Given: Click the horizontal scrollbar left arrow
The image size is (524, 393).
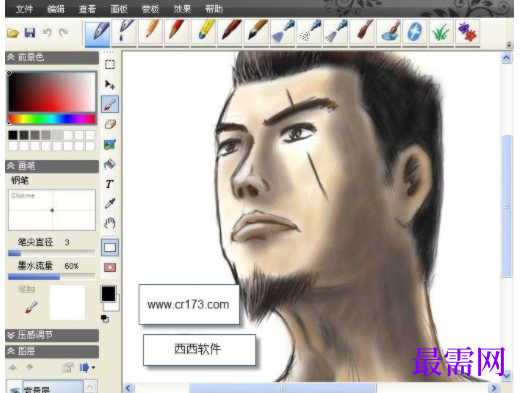Looking at the screenshot, I should [x=128, y=388].
